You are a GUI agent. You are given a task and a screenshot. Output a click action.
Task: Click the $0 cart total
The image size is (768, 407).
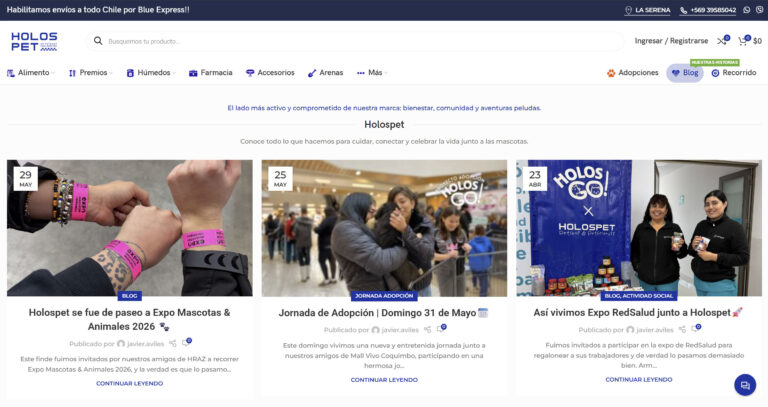pos(757,41)
